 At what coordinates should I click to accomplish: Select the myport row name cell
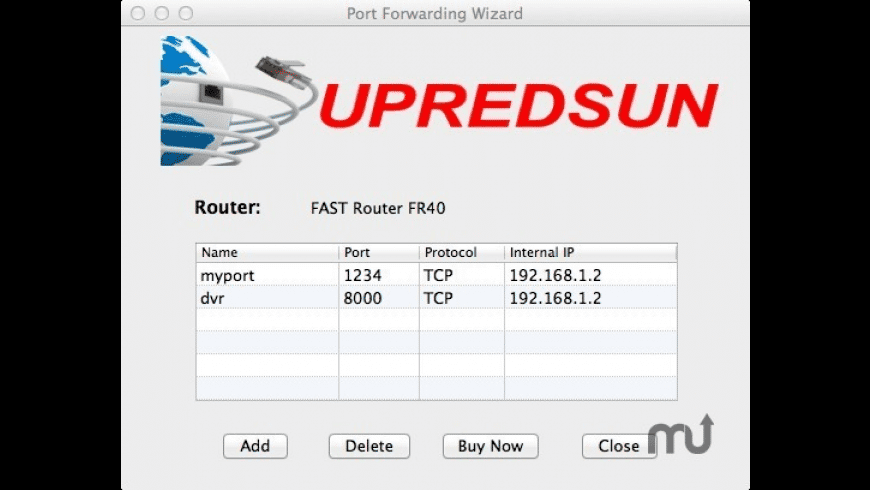[x=267, y=275]
